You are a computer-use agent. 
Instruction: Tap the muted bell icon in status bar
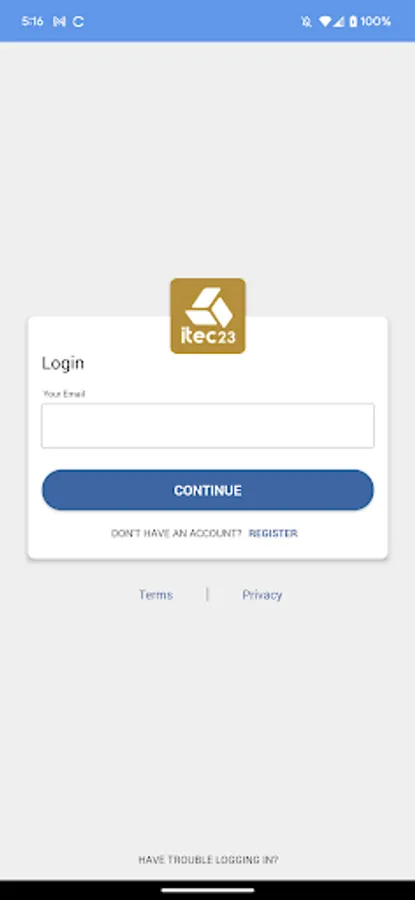pyautogui.click(x=307, y=22)
